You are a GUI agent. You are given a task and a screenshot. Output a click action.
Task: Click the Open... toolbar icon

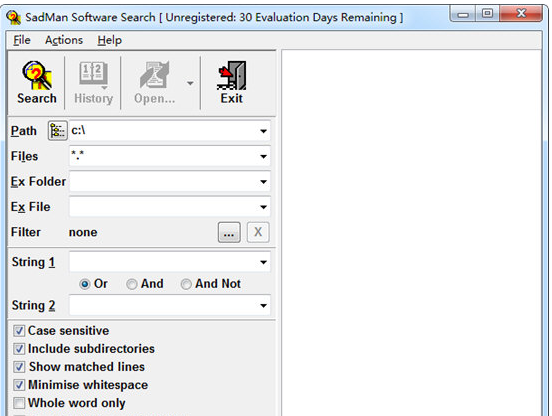point(155,83)
